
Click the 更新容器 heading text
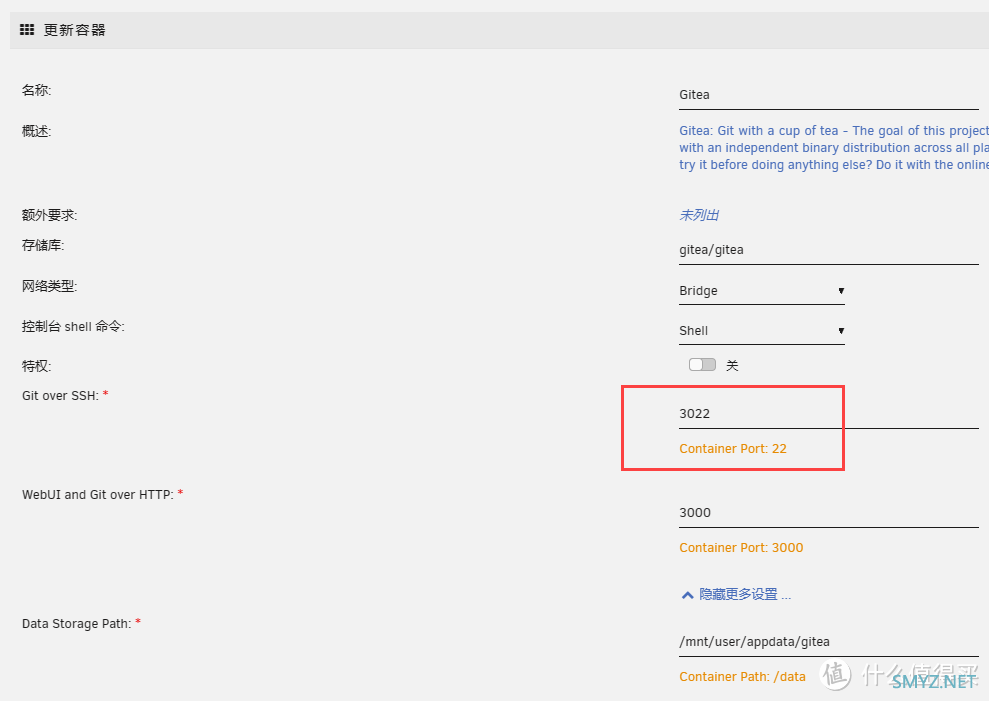tap(74, 30)
